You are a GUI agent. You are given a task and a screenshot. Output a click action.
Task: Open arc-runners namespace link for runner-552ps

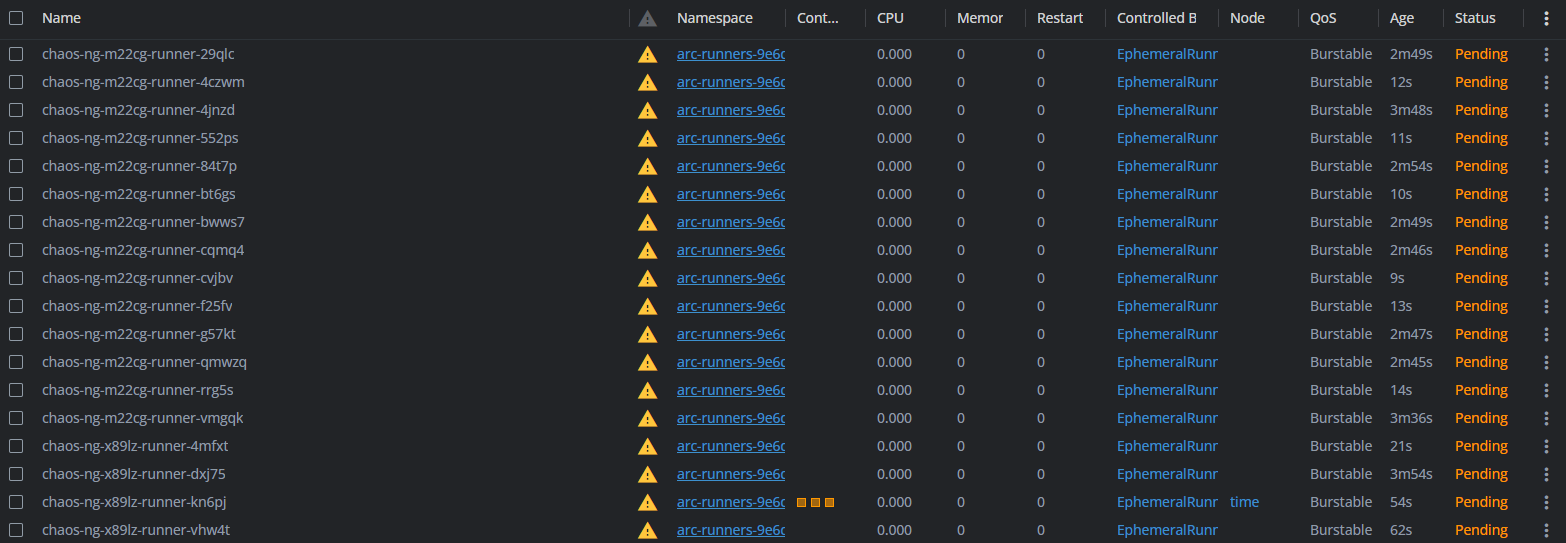[x=731, y=138]
